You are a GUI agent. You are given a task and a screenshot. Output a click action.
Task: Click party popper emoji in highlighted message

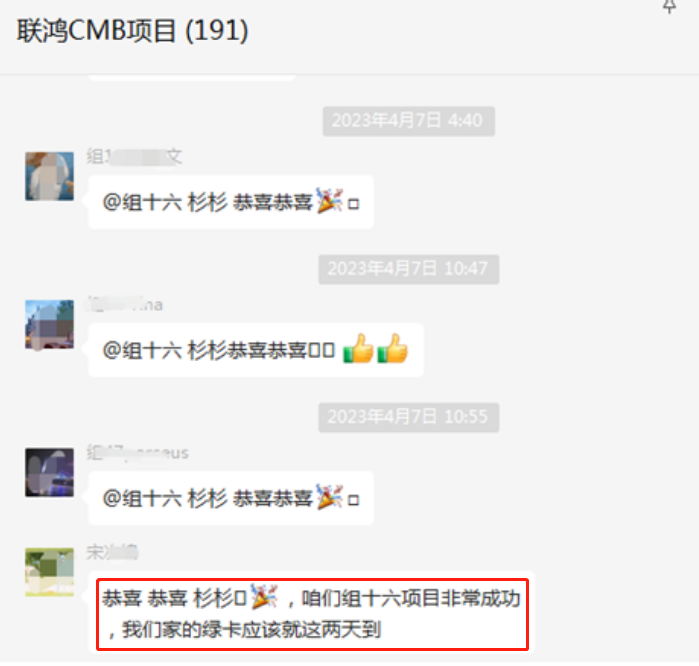(x=264, y=596)
